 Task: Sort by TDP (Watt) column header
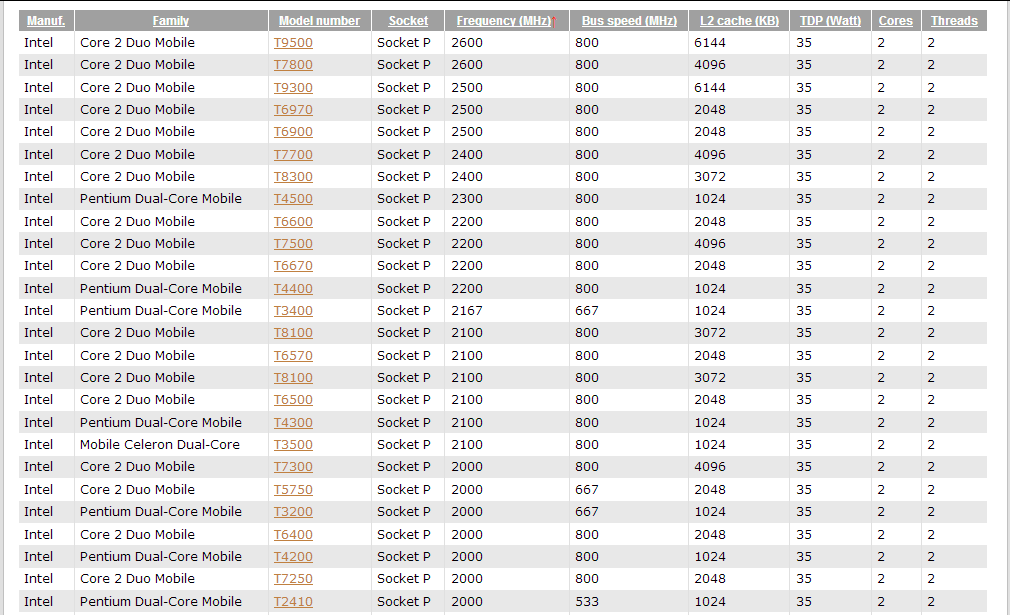pos(830,21)
